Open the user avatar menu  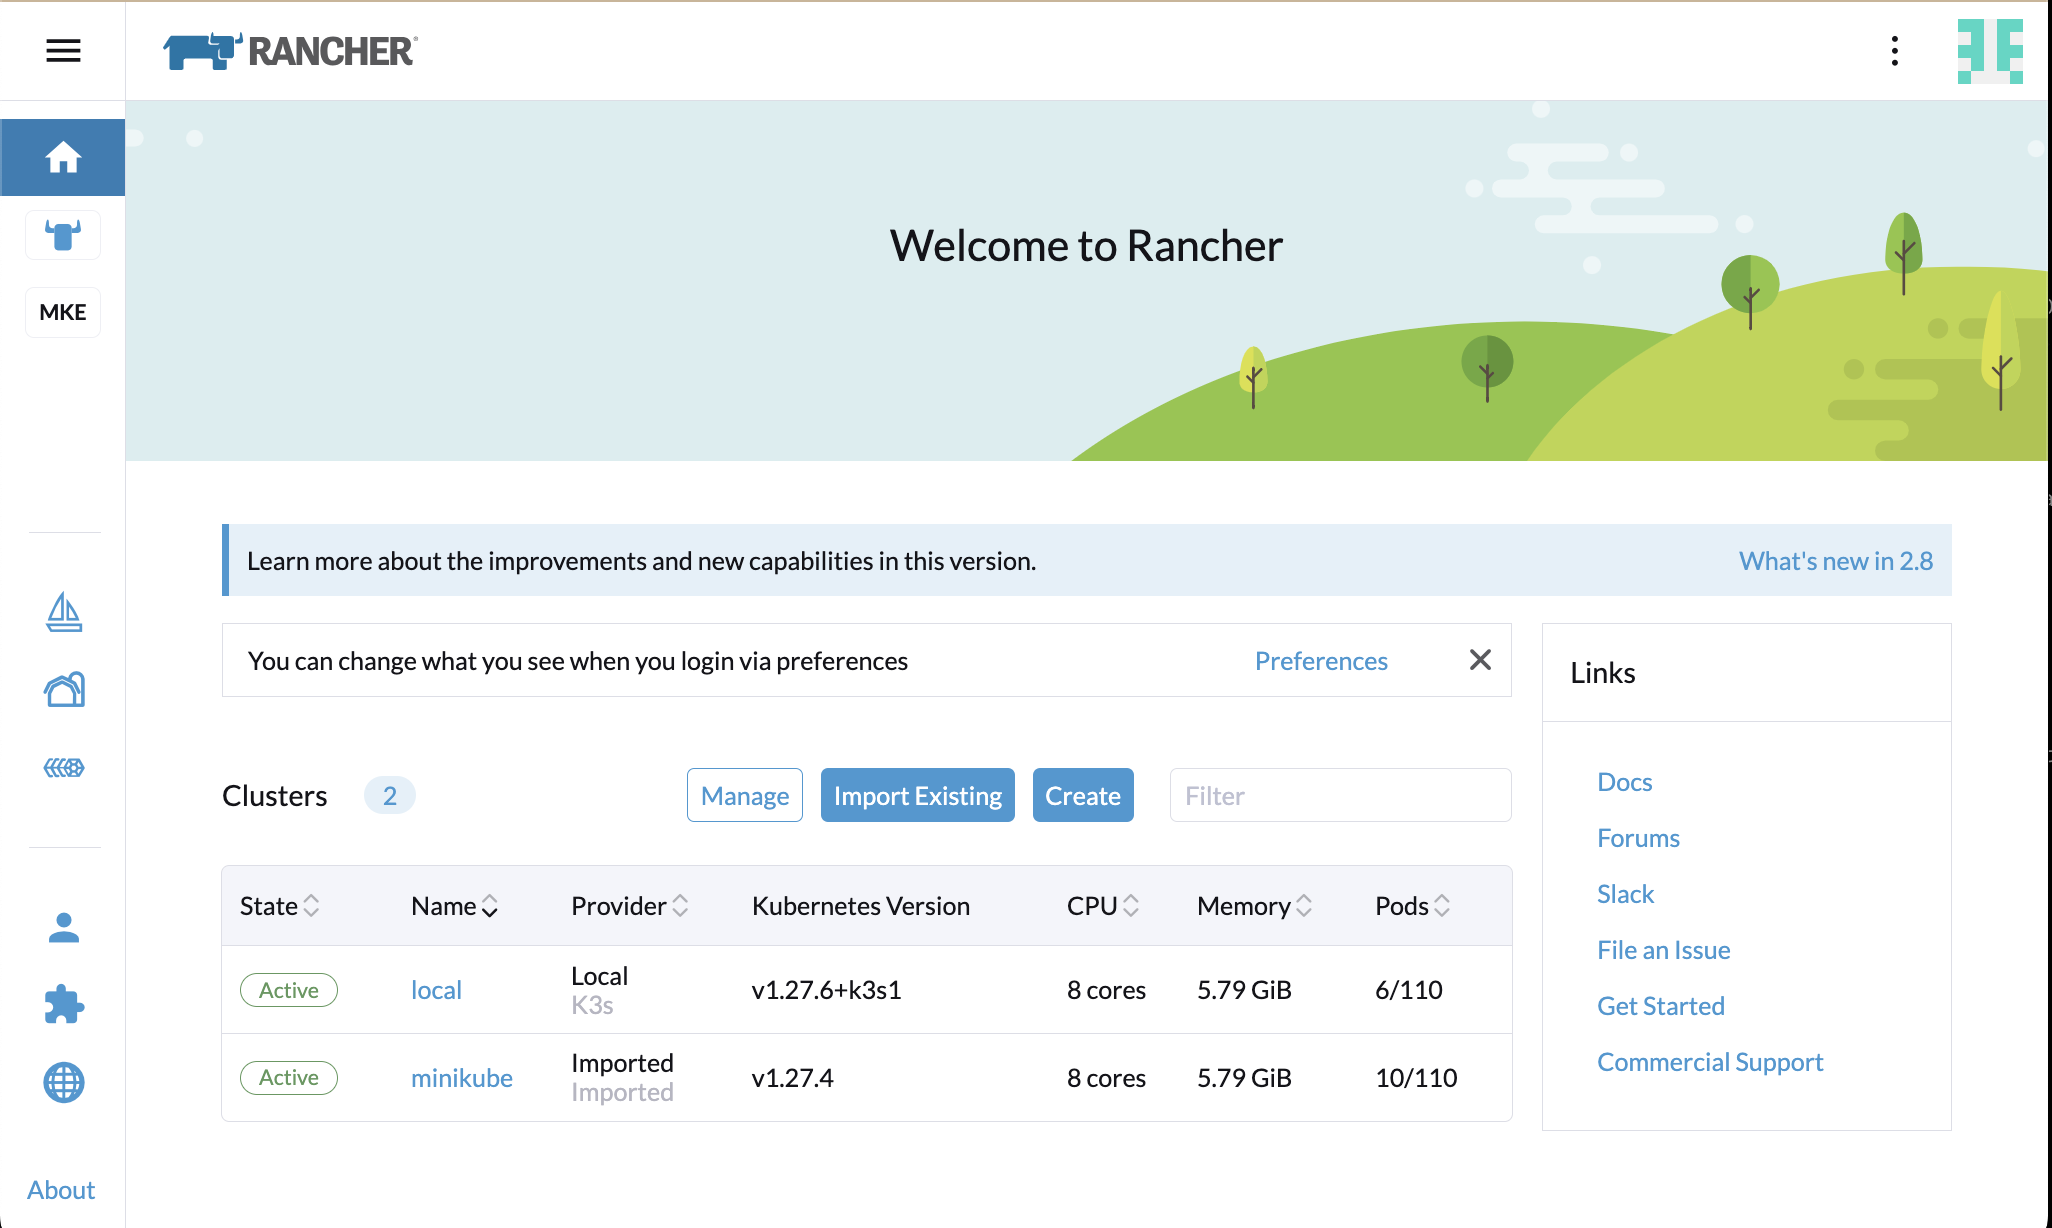1990,51
